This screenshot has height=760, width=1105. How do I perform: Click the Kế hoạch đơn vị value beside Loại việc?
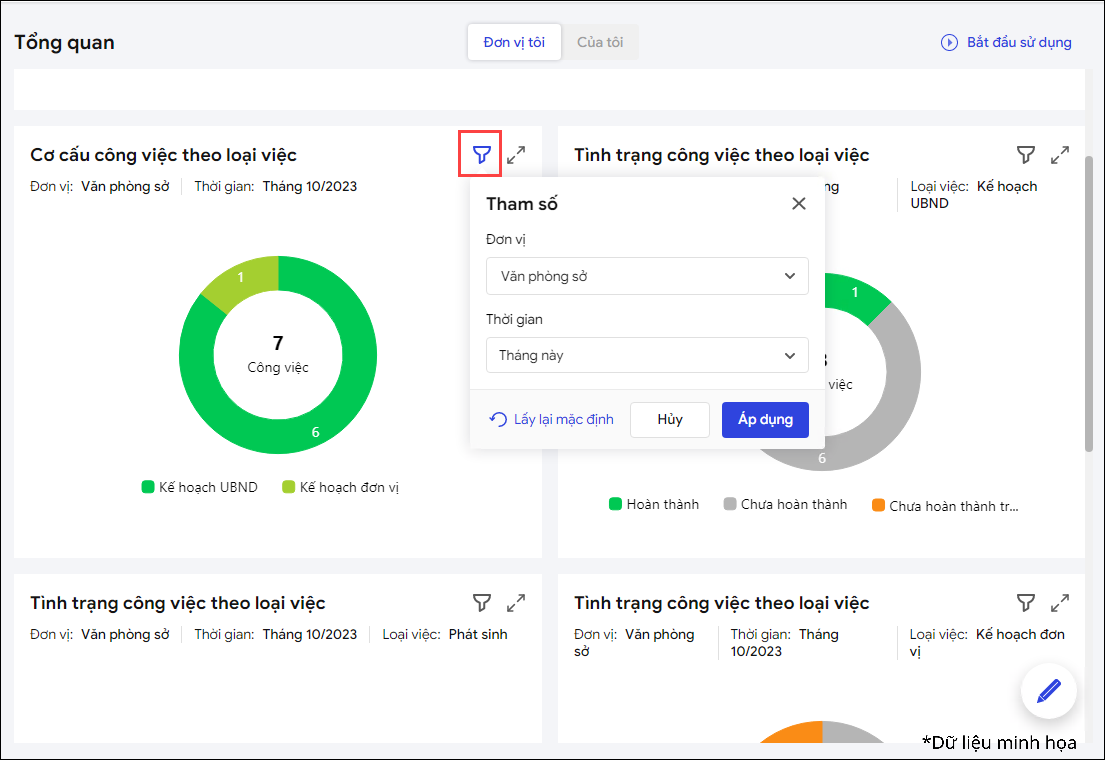point(987,642)
